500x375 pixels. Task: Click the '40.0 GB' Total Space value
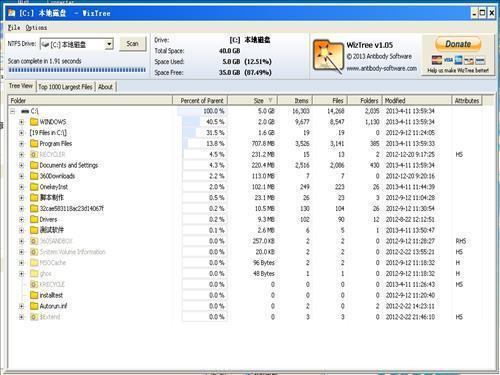tap(230, 51)
